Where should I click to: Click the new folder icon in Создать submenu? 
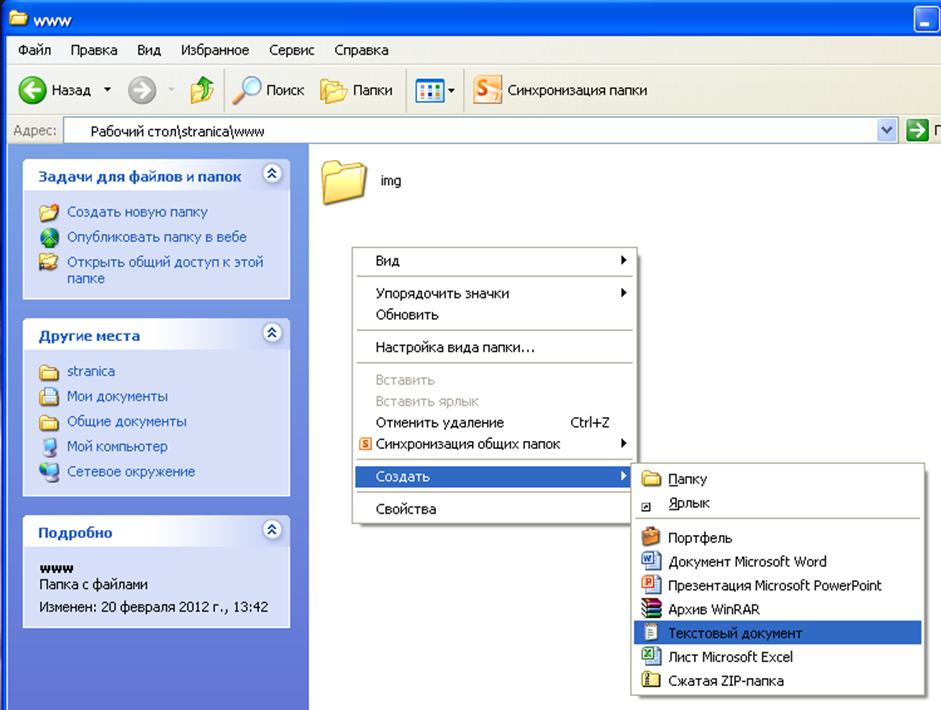[x=651, y=478]
